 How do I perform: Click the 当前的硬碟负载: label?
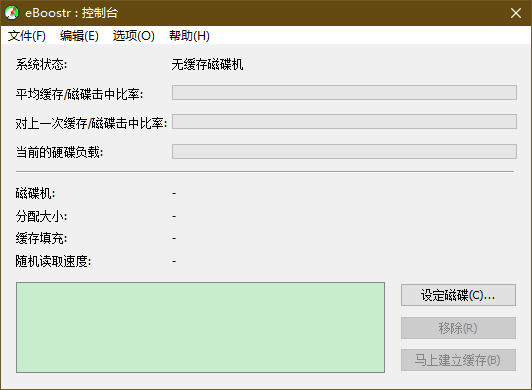[x=59, y=152]
